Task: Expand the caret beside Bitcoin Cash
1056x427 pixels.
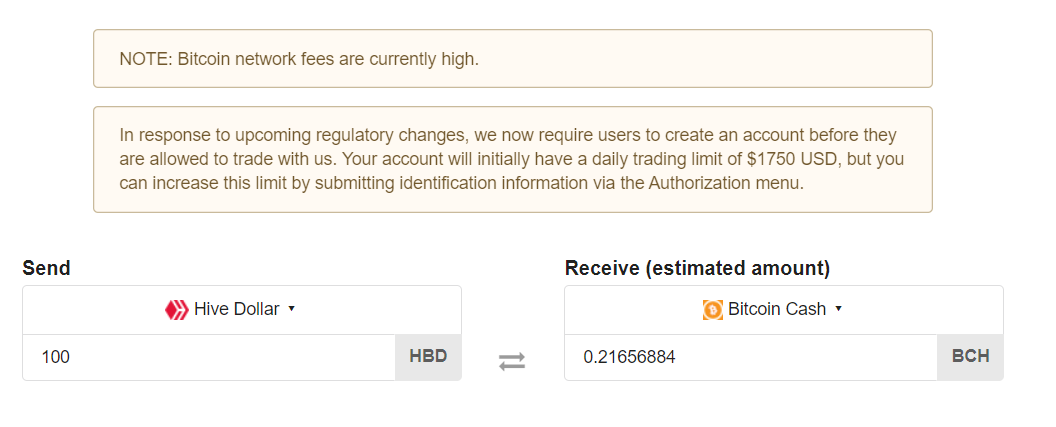Action: 838,309
